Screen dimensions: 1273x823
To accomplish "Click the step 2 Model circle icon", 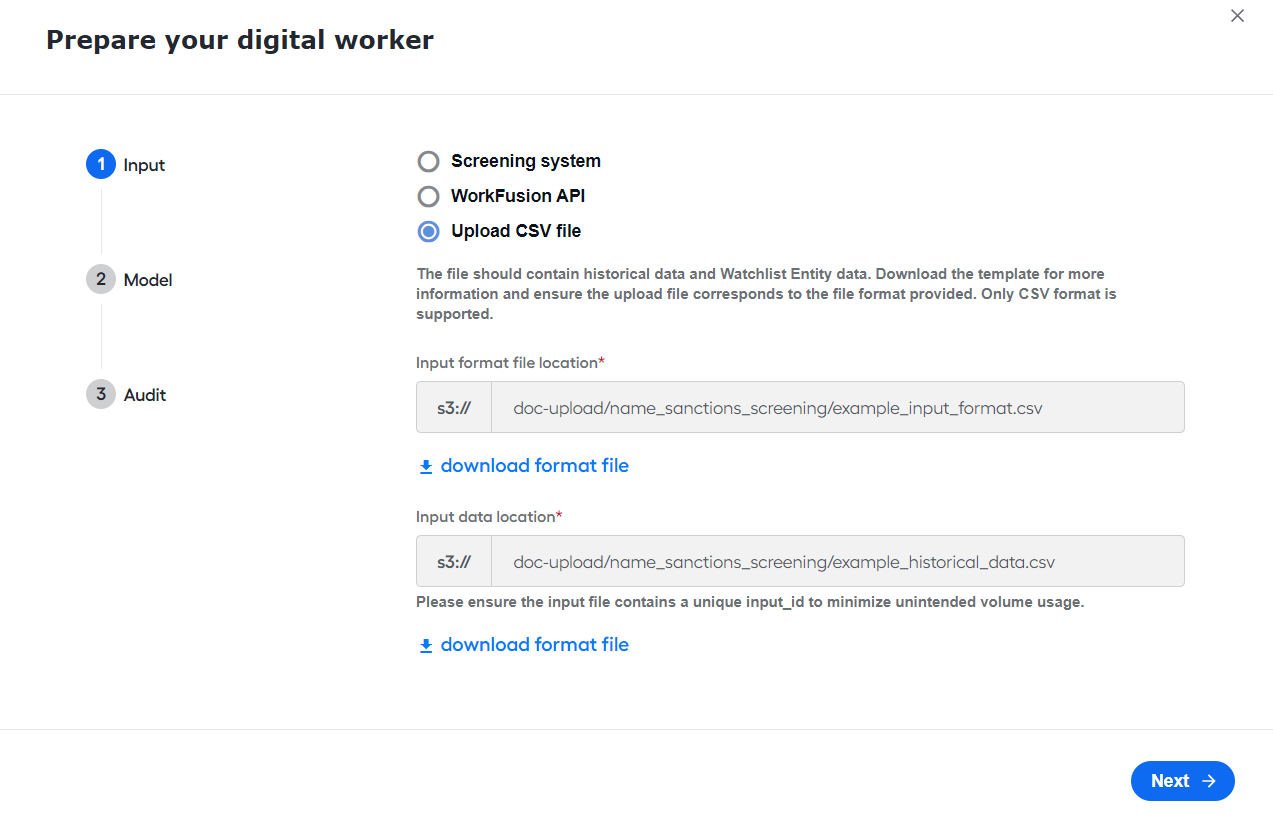I will click(101, 279).
